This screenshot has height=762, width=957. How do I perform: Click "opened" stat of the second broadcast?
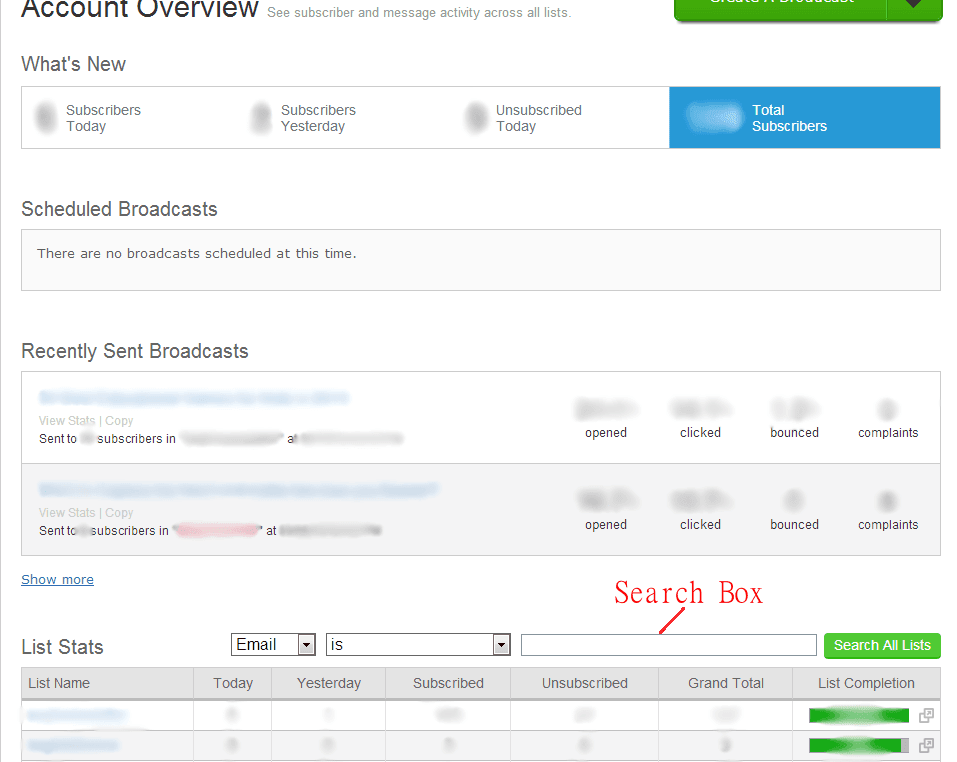coord(606,511)
